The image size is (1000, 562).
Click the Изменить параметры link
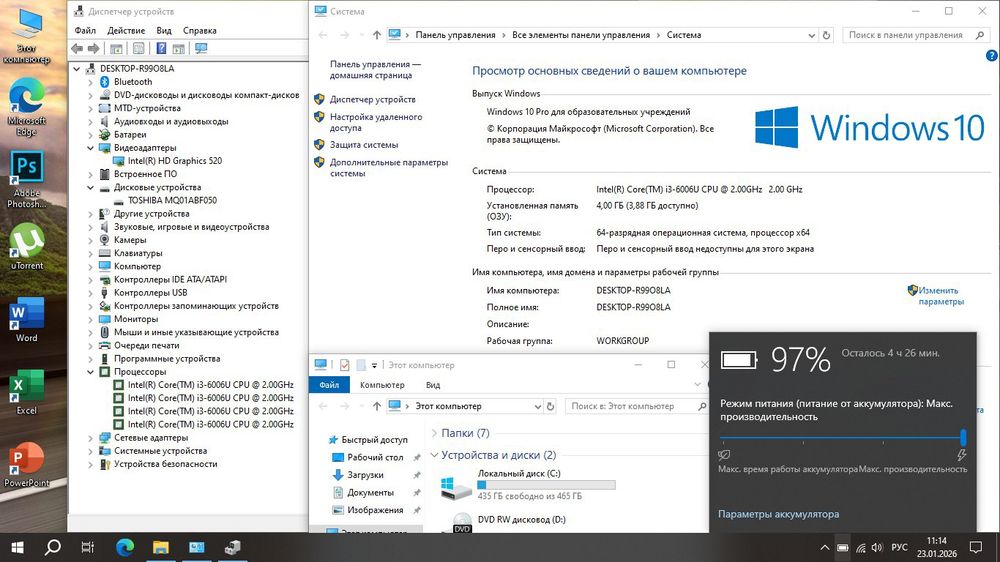point(941,296)
